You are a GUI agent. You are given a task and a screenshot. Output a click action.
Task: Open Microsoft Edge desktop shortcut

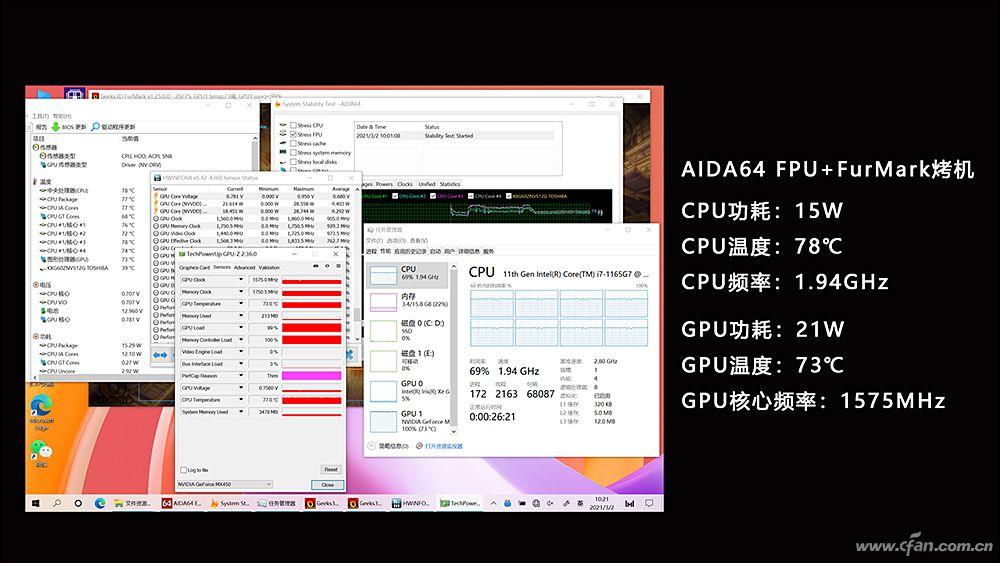click(41, 413)
